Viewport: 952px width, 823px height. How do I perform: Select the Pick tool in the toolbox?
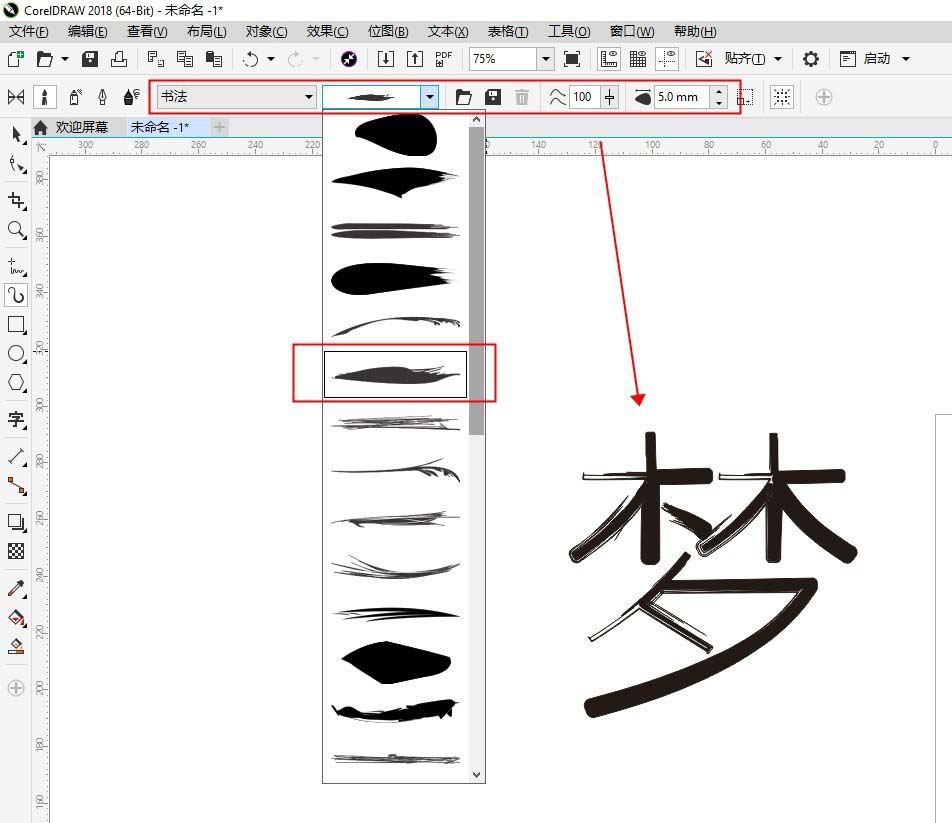click(x=14, y=136)
